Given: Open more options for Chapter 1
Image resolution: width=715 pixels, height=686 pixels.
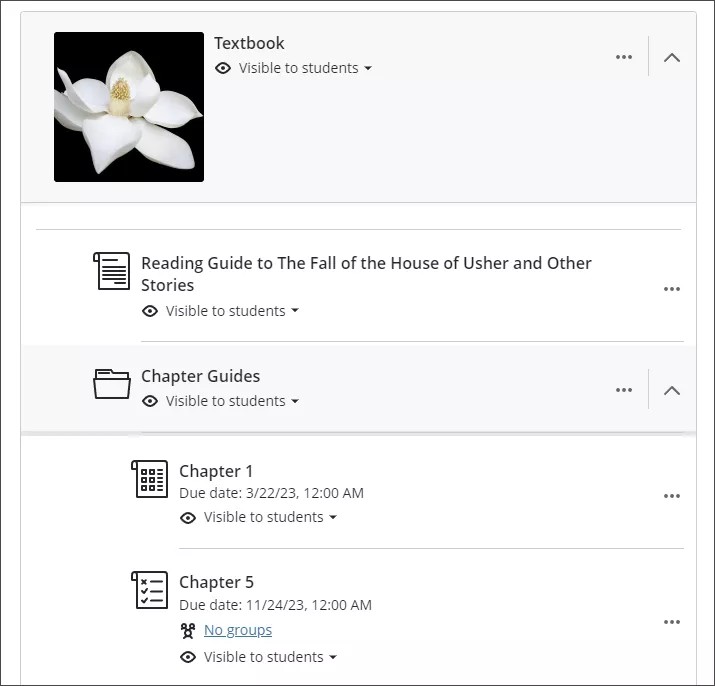Looking at the screenshot, I should point(672,496).
